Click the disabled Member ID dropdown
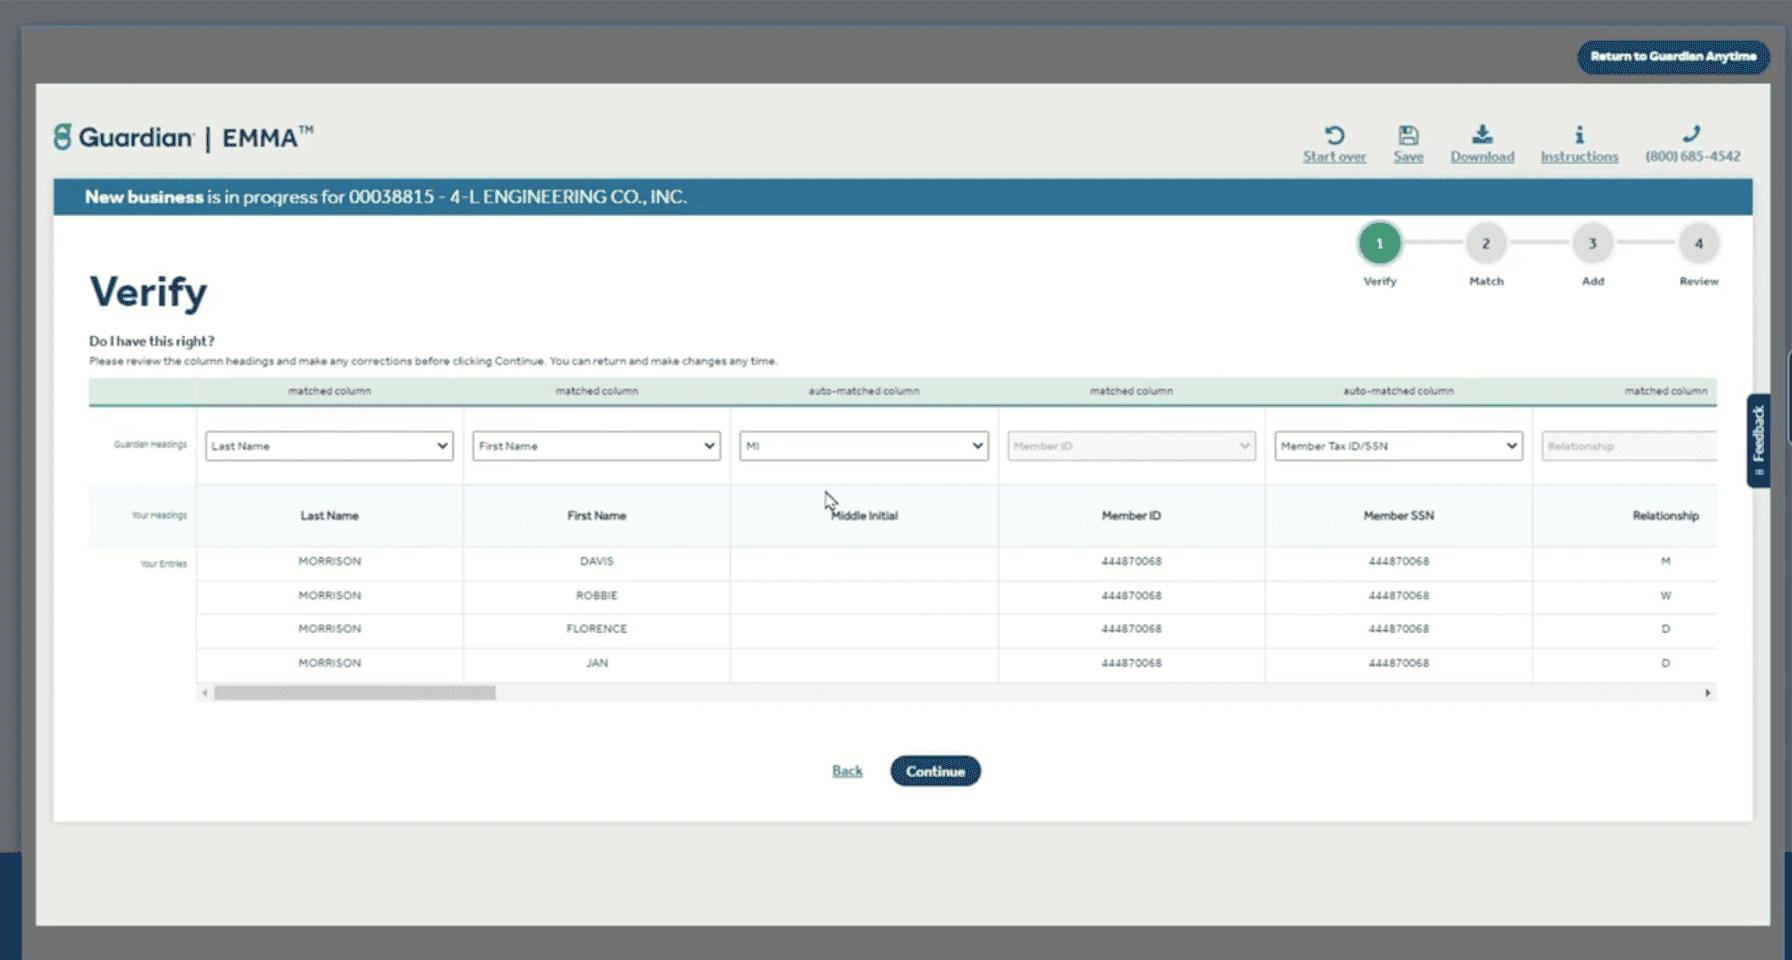1792x960 pixels. (x=1131, y=446)
